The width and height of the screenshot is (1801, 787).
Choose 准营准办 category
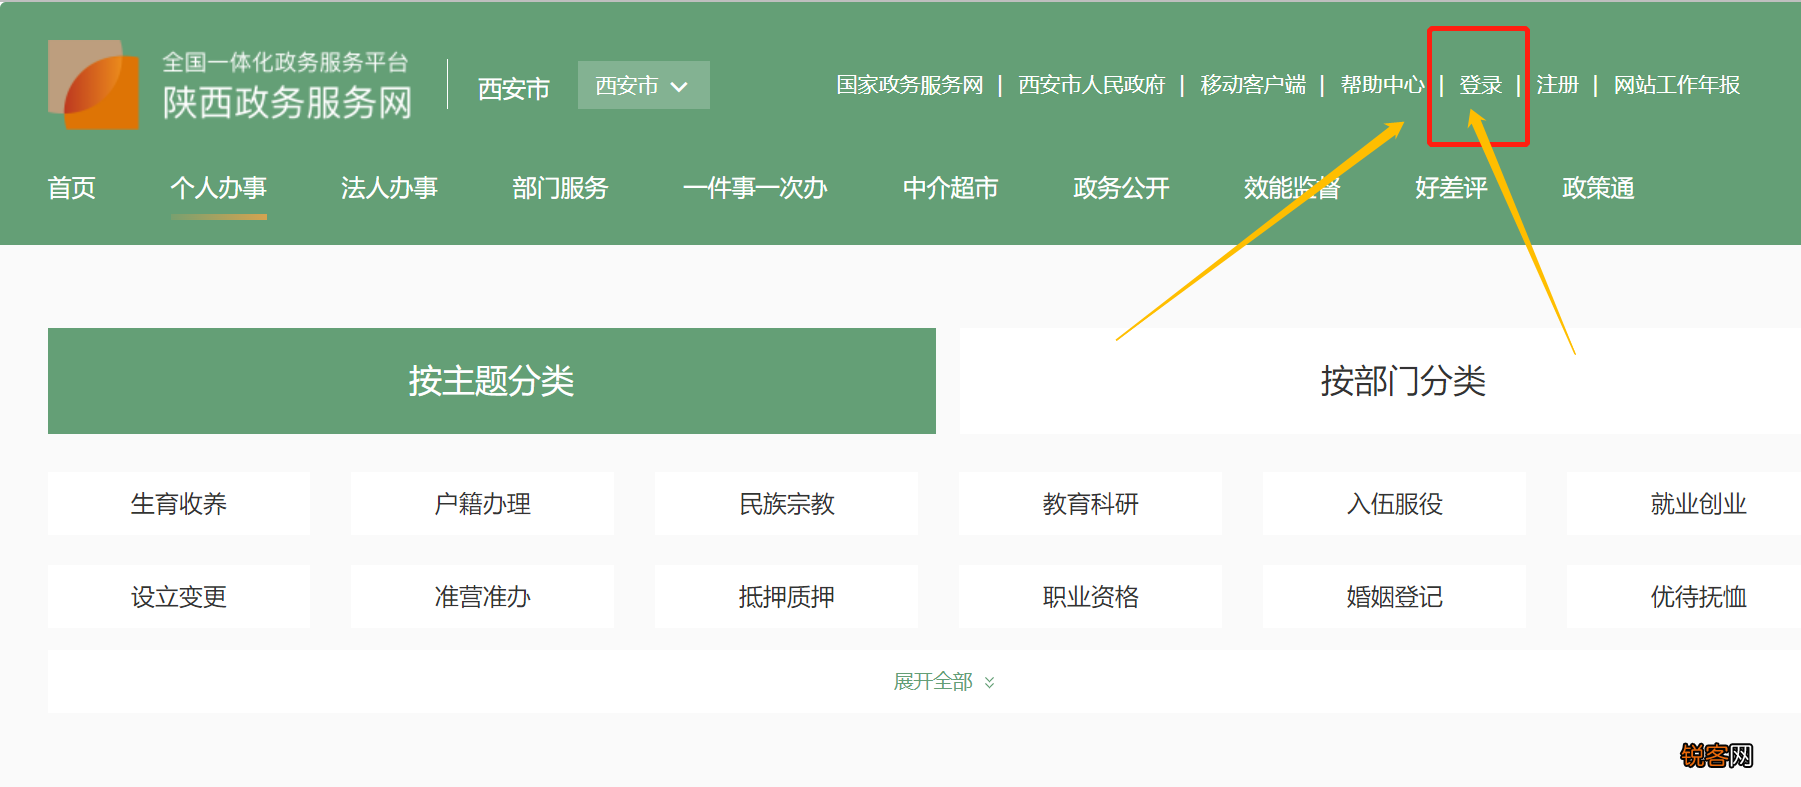point(483,597)
